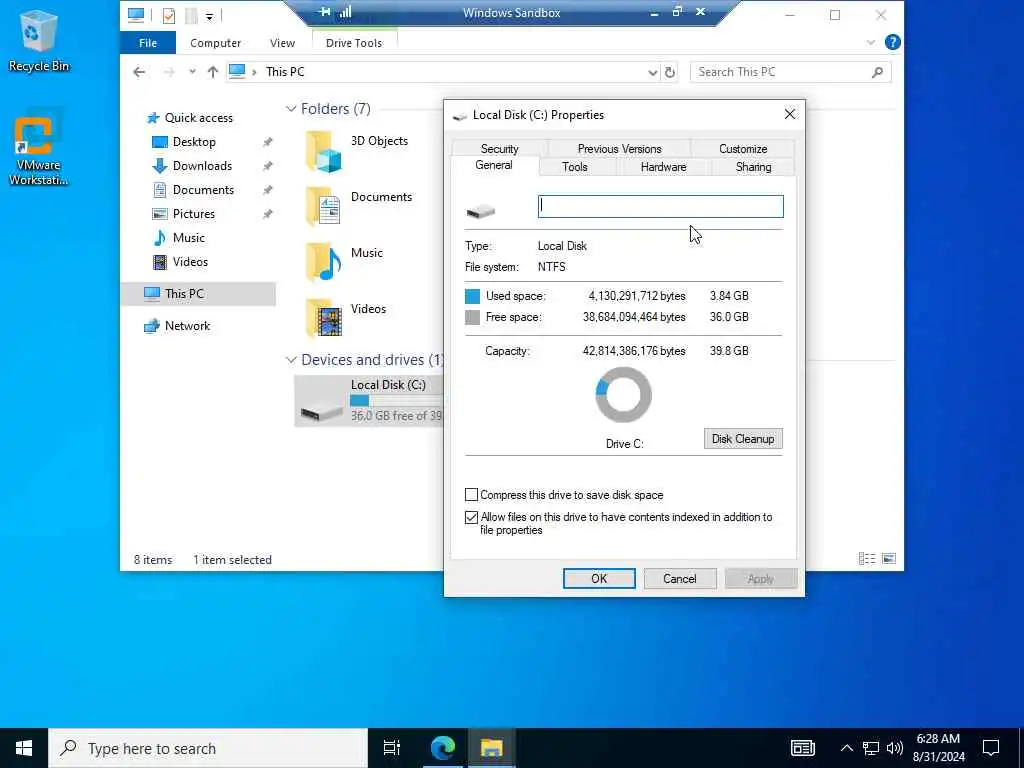
Task: Open the Sharing tab in Properties
Action: [753, 167]
